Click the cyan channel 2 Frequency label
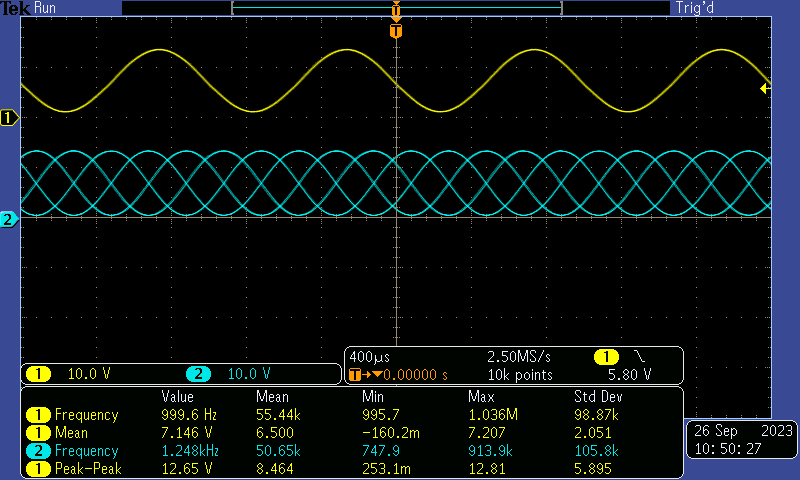 pos(86,451)
